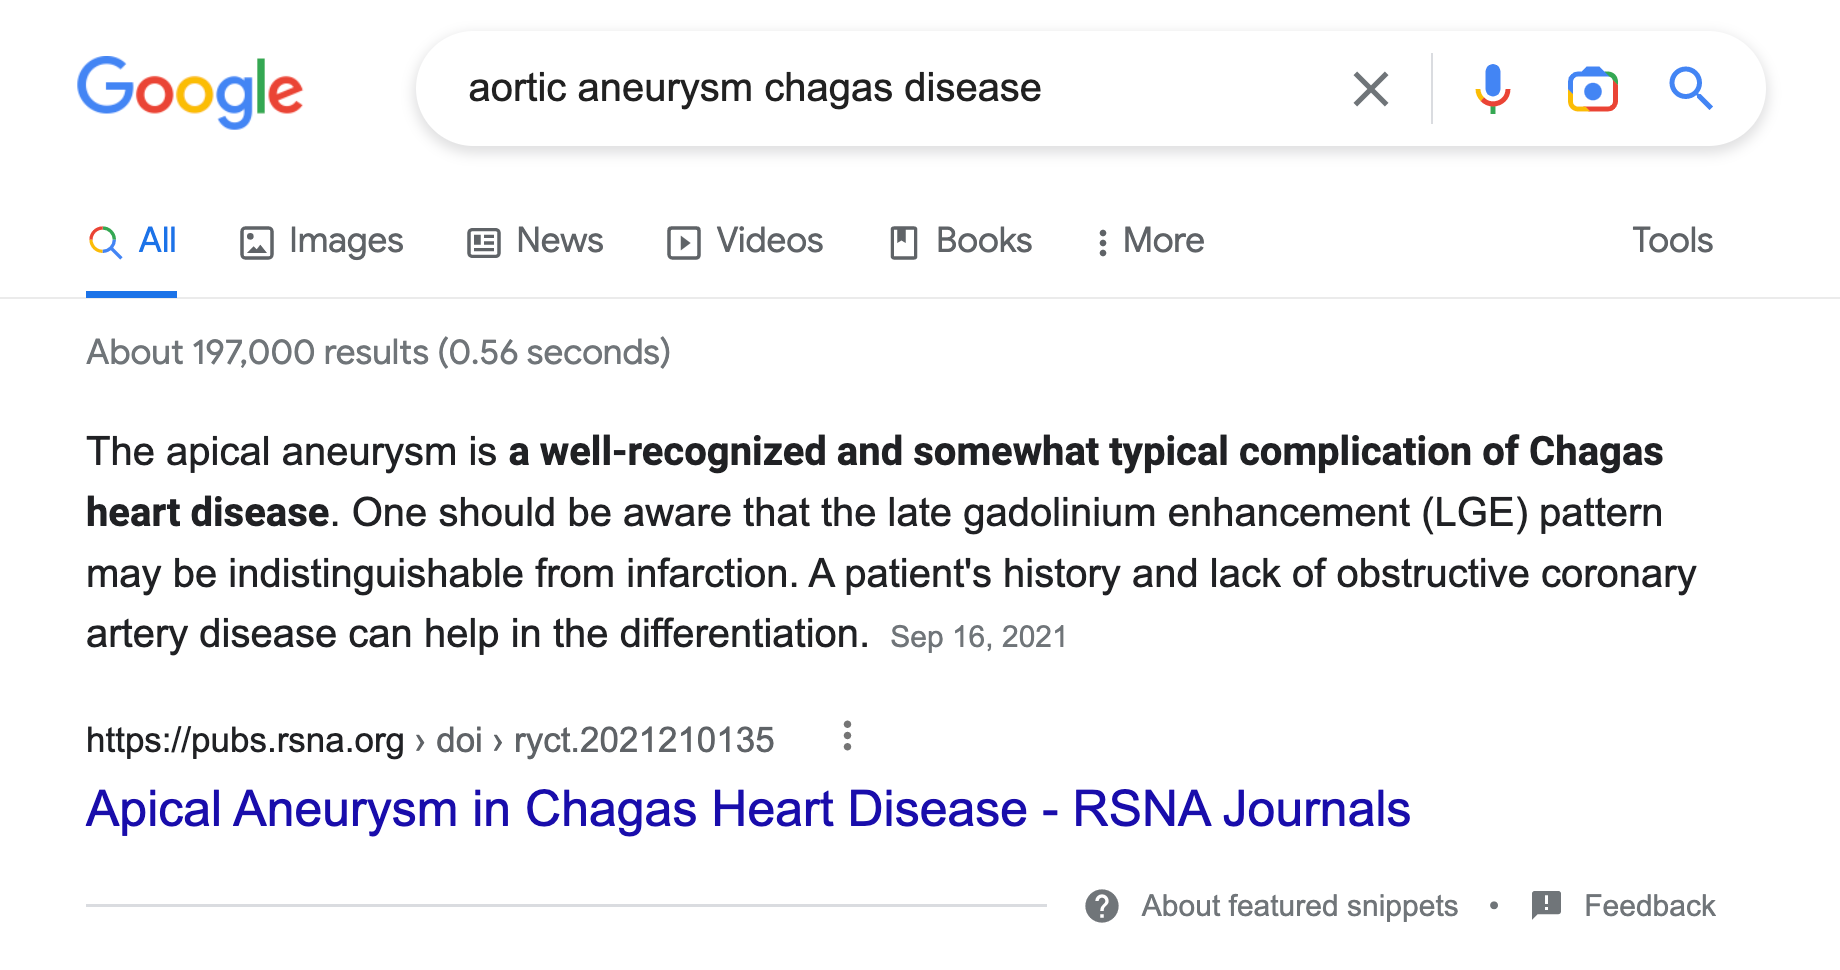Start voice search with microphone icon
The width and height of the screenshot is (1840, 970).
[1492, 89]
